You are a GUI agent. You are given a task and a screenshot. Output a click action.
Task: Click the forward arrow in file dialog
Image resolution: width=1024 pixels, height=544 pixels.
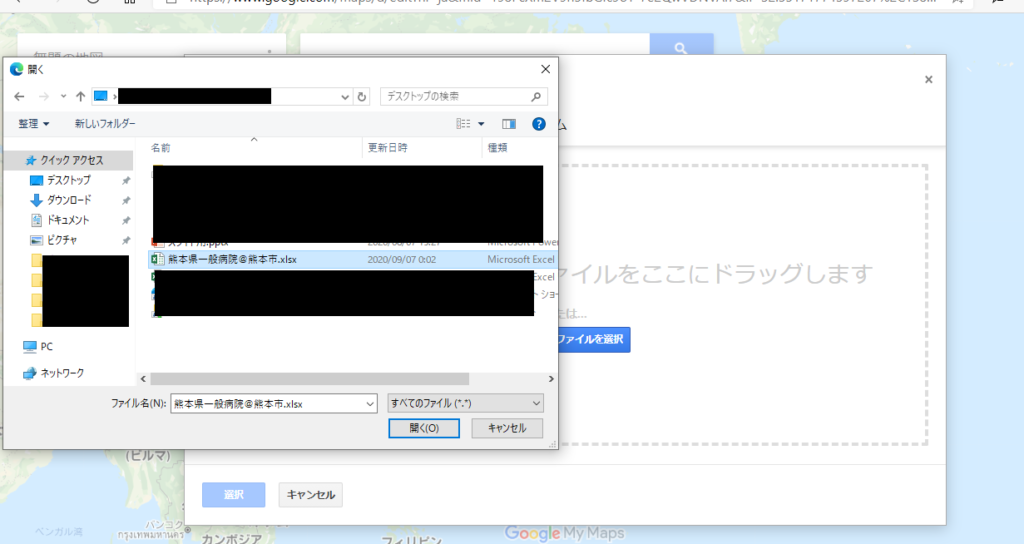(44, 97)
